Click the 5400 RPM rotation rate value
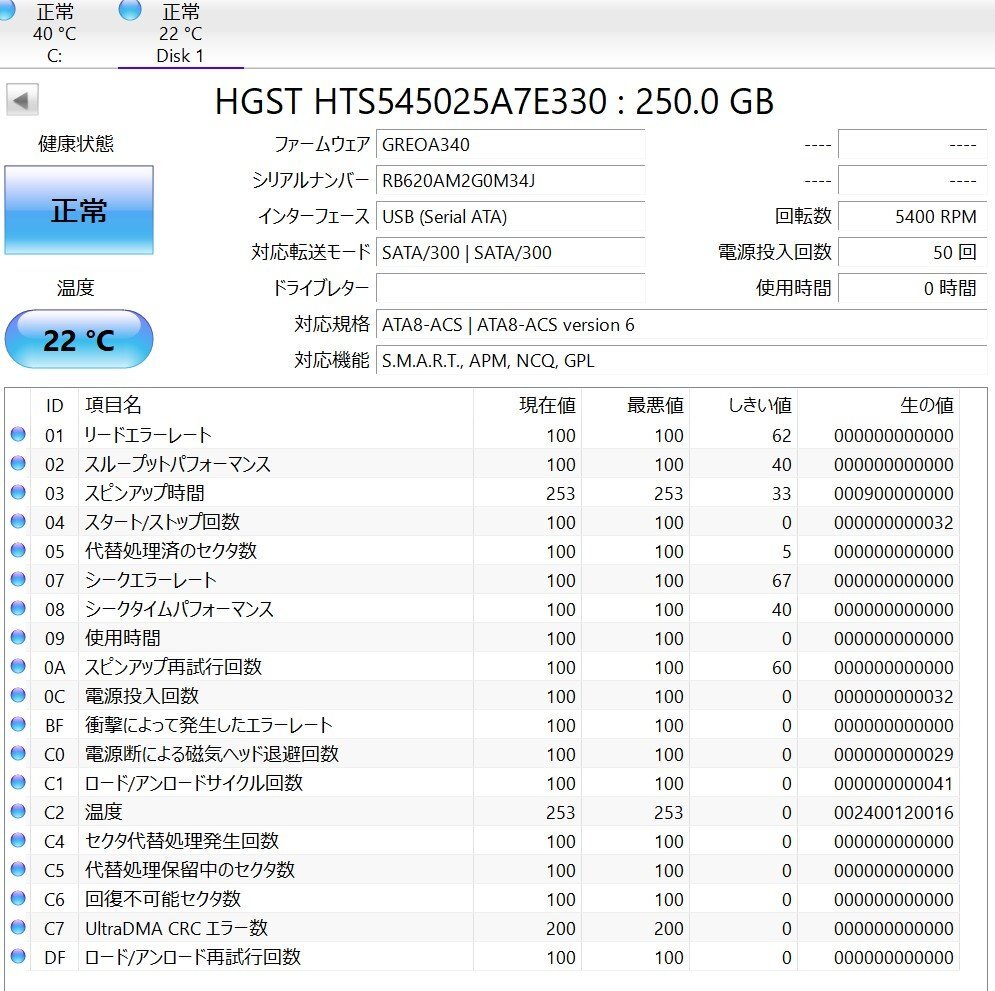This screenshot has height=991, width=995. [x=912, y=216]
